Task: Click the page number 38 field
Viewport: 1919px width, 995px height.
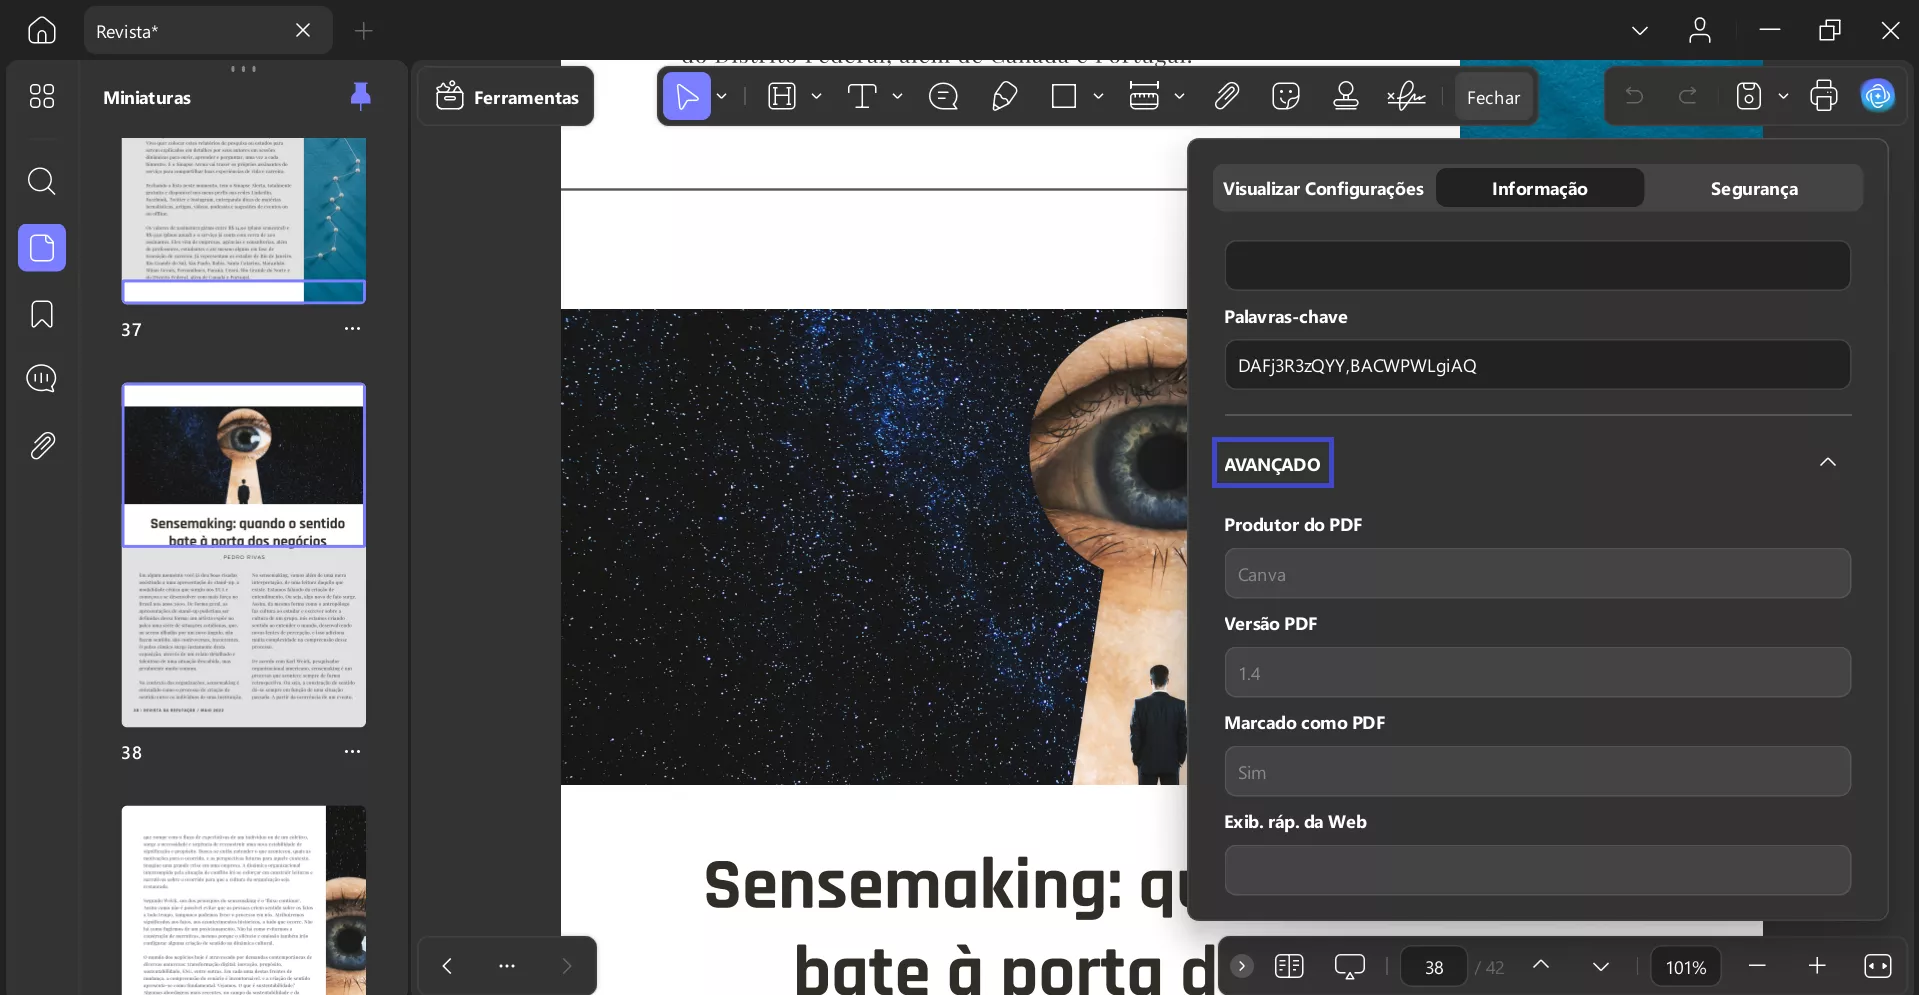Action: point(1433,967)
